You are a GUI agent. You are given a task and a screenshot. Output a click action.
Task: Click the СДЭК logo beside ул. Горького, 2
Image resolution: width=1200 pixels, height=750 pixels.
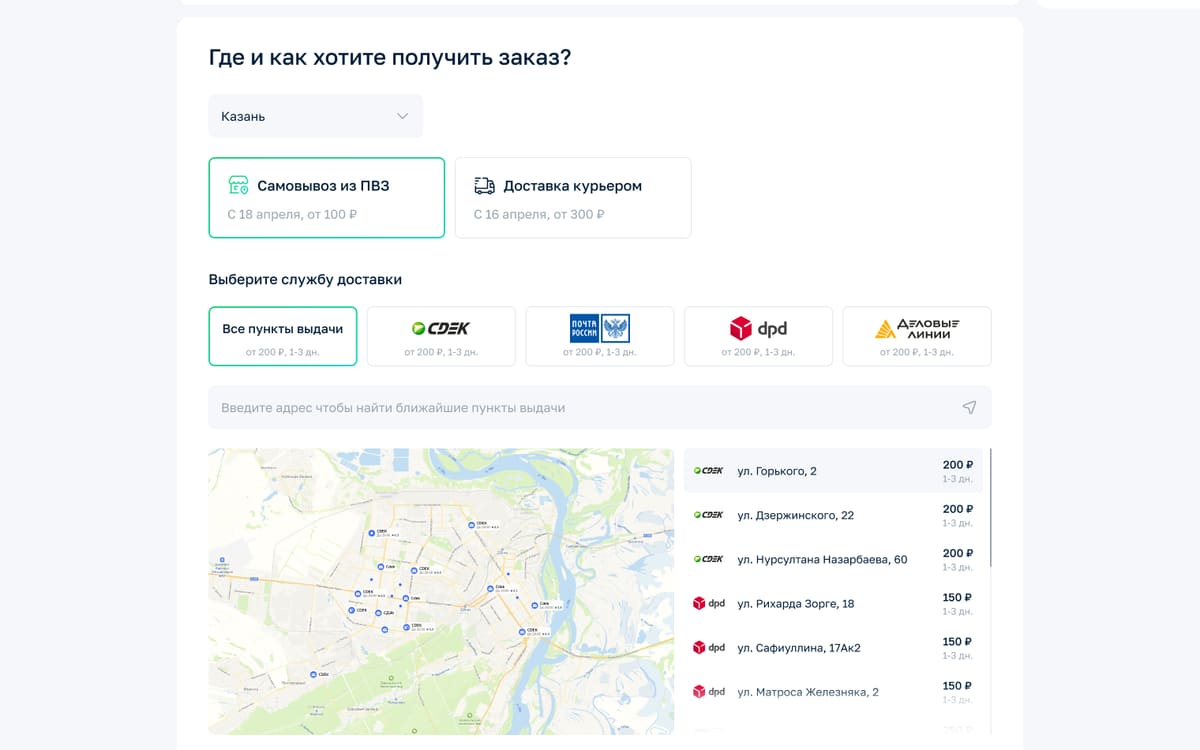point(709,471)
